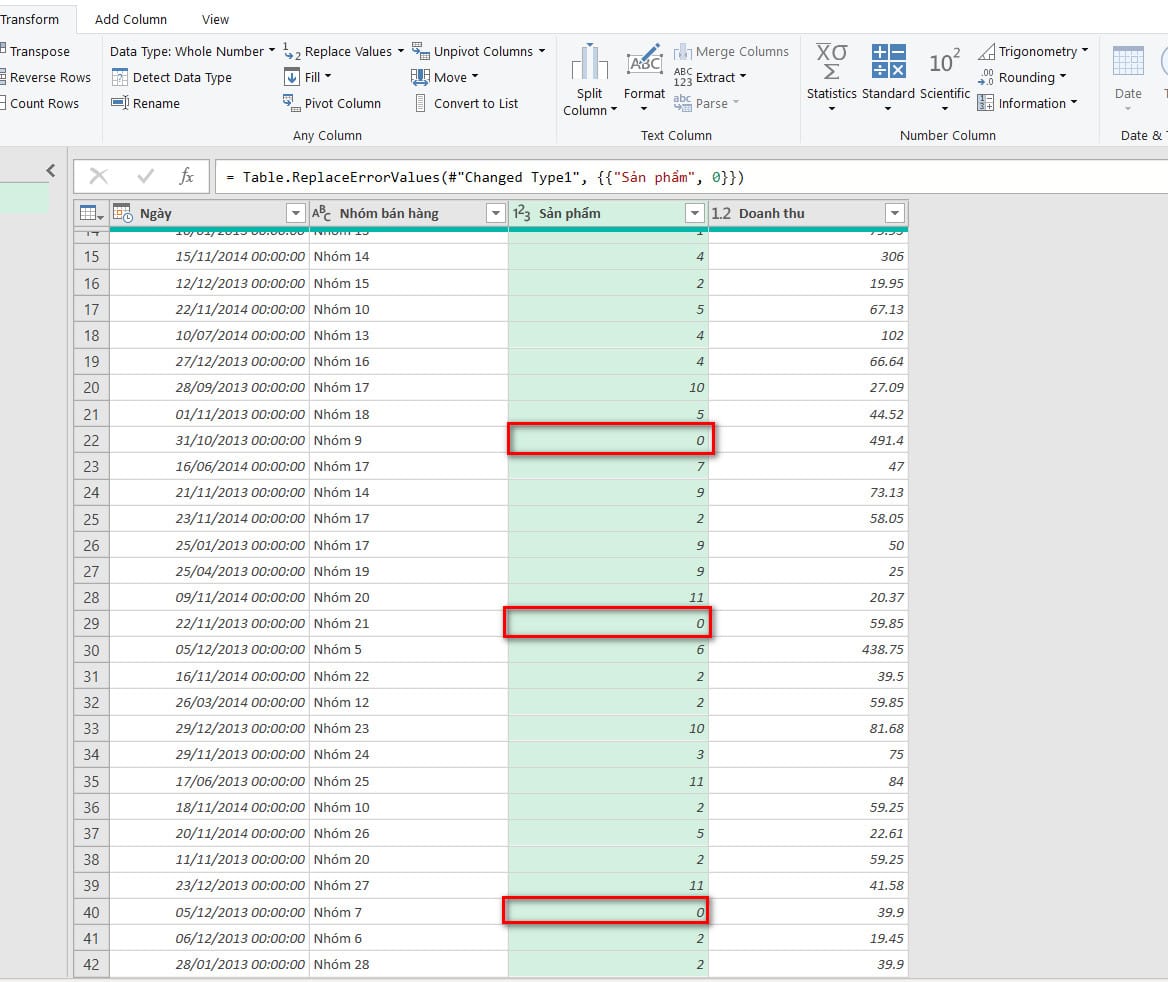The width and height of the screenshot is (1168, 982).
Task: Select the Detect Data Type tool
Action: coord(181,77)
